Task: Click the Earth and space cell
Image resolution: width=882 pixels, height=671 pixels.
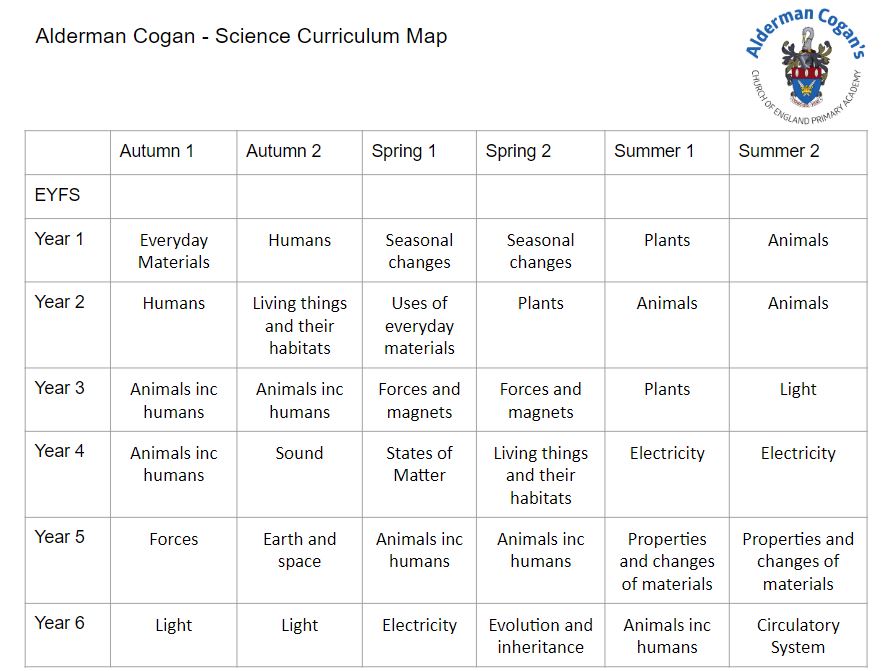Action: [299, 550]
